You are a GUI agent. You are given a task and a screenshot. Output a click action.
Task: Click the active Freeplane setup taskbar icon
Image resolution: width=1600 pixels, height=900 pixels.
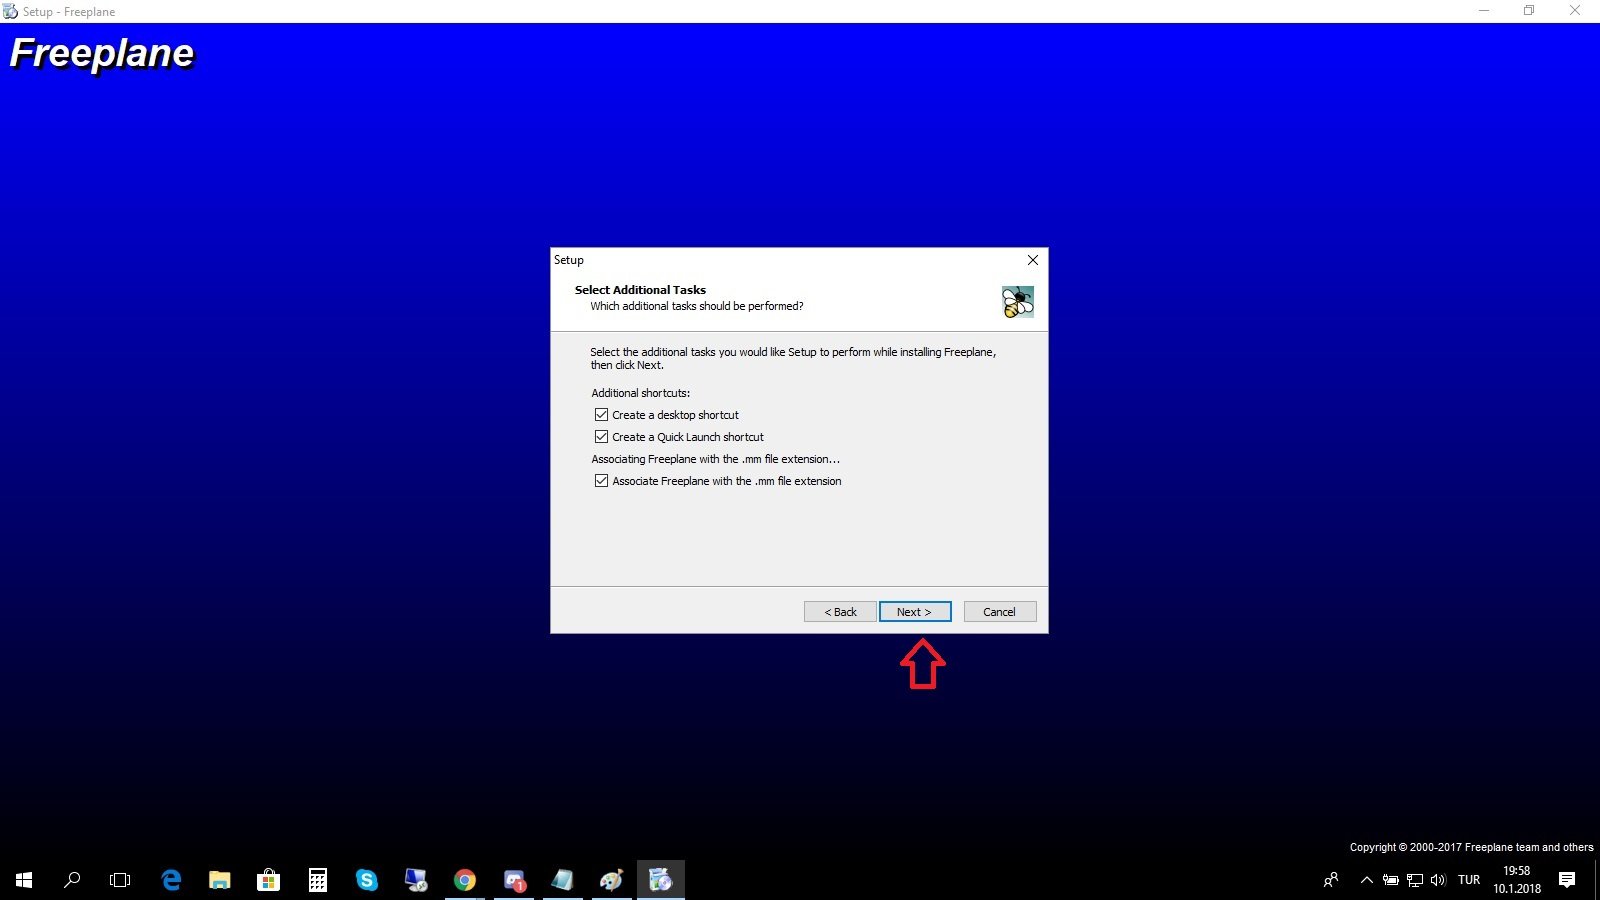661,880
